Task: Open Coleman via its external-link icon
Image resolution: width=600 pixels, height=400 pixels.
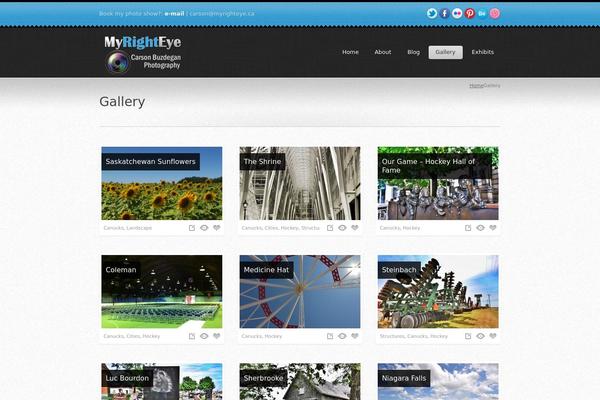Action: 192,336
